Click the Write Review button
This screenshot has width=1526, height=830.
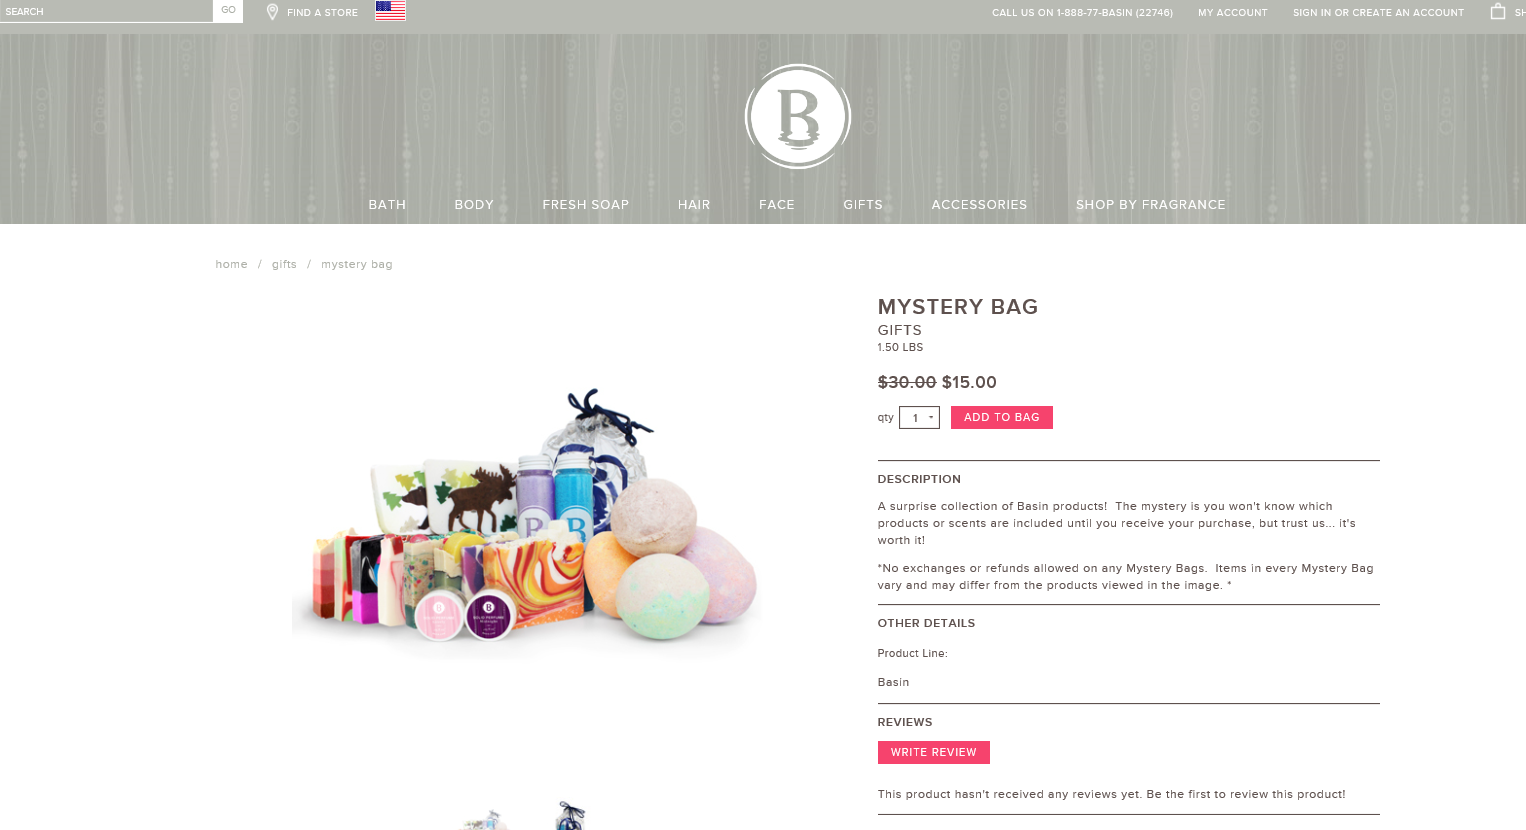pos(933,752)
